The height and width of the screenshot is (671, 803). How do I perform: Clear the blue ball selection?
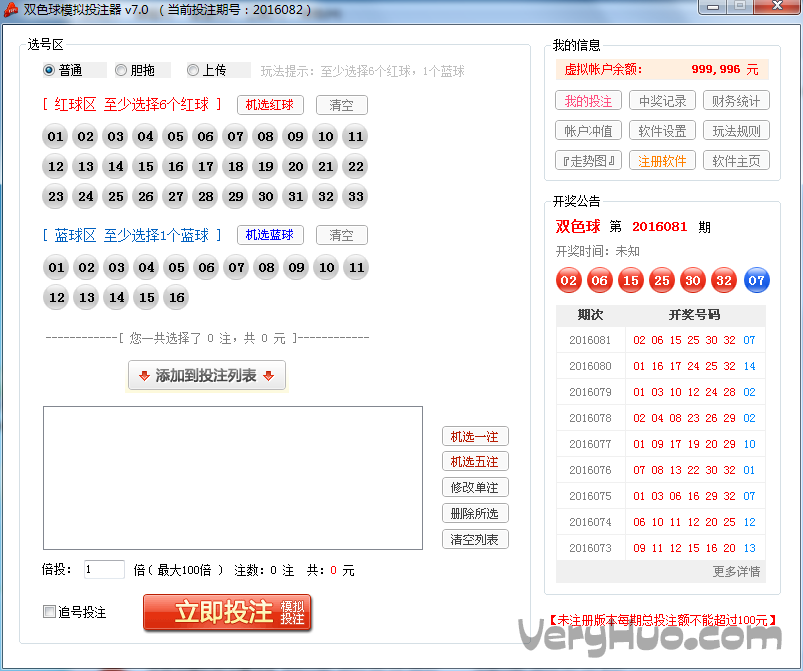click(342, 235)
